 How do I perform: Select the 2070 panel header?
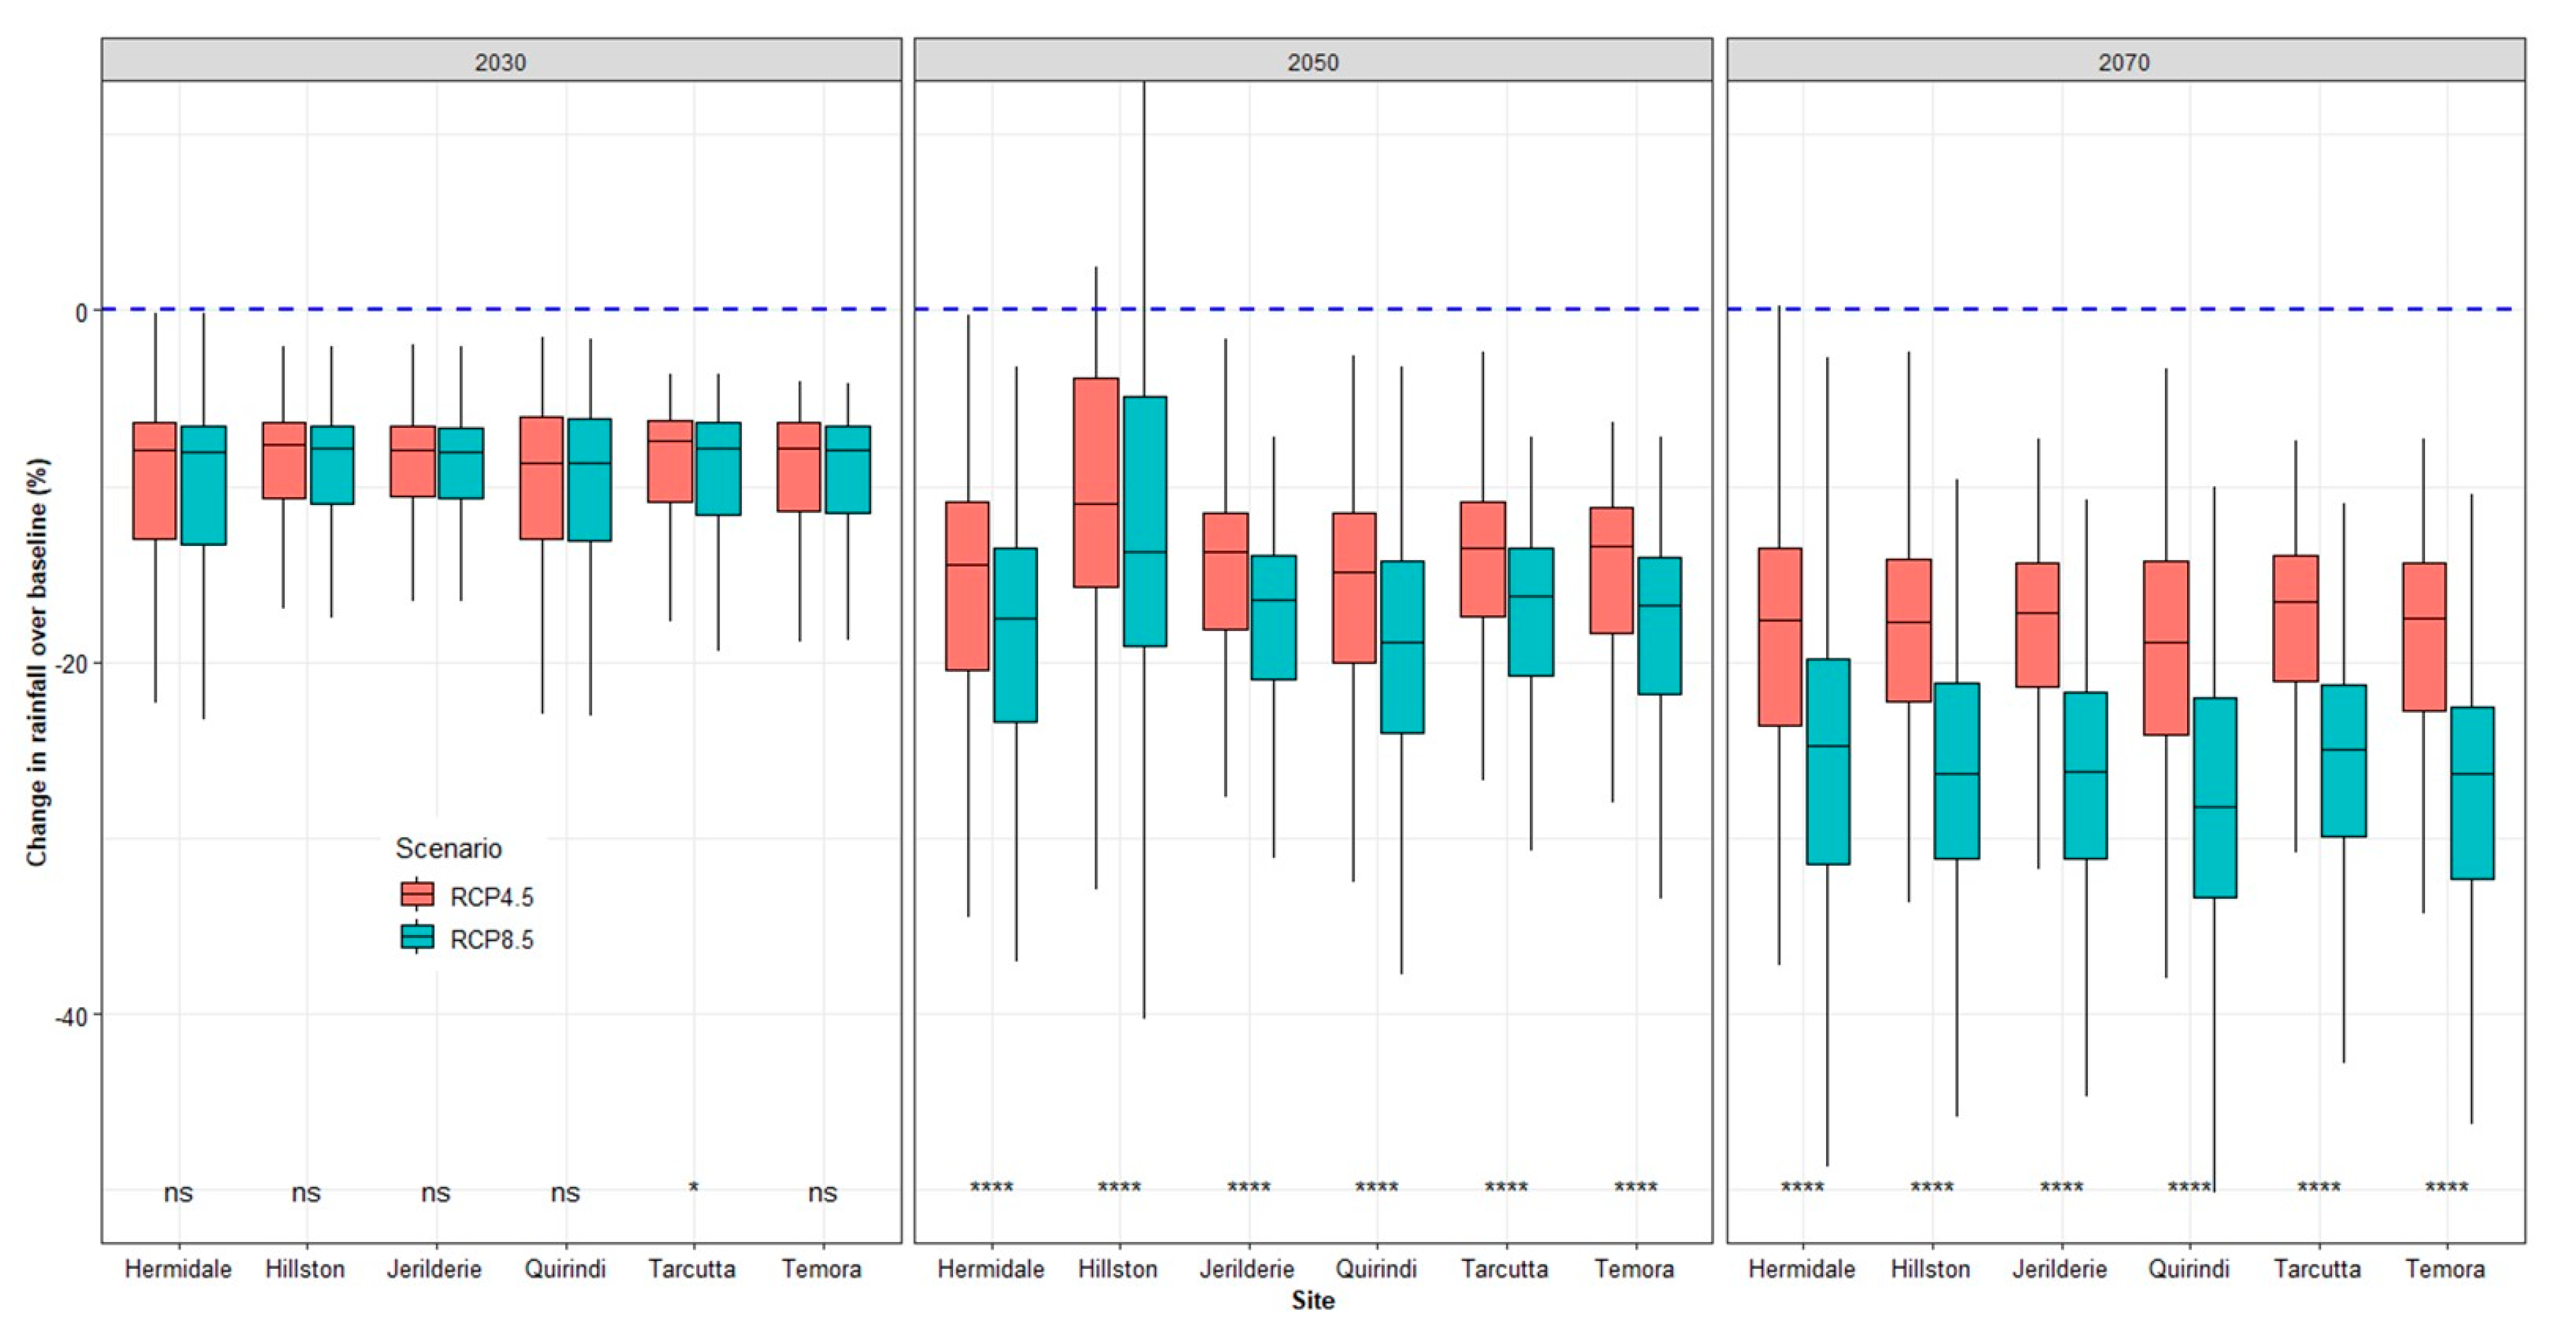click(x=2124, y=62)
